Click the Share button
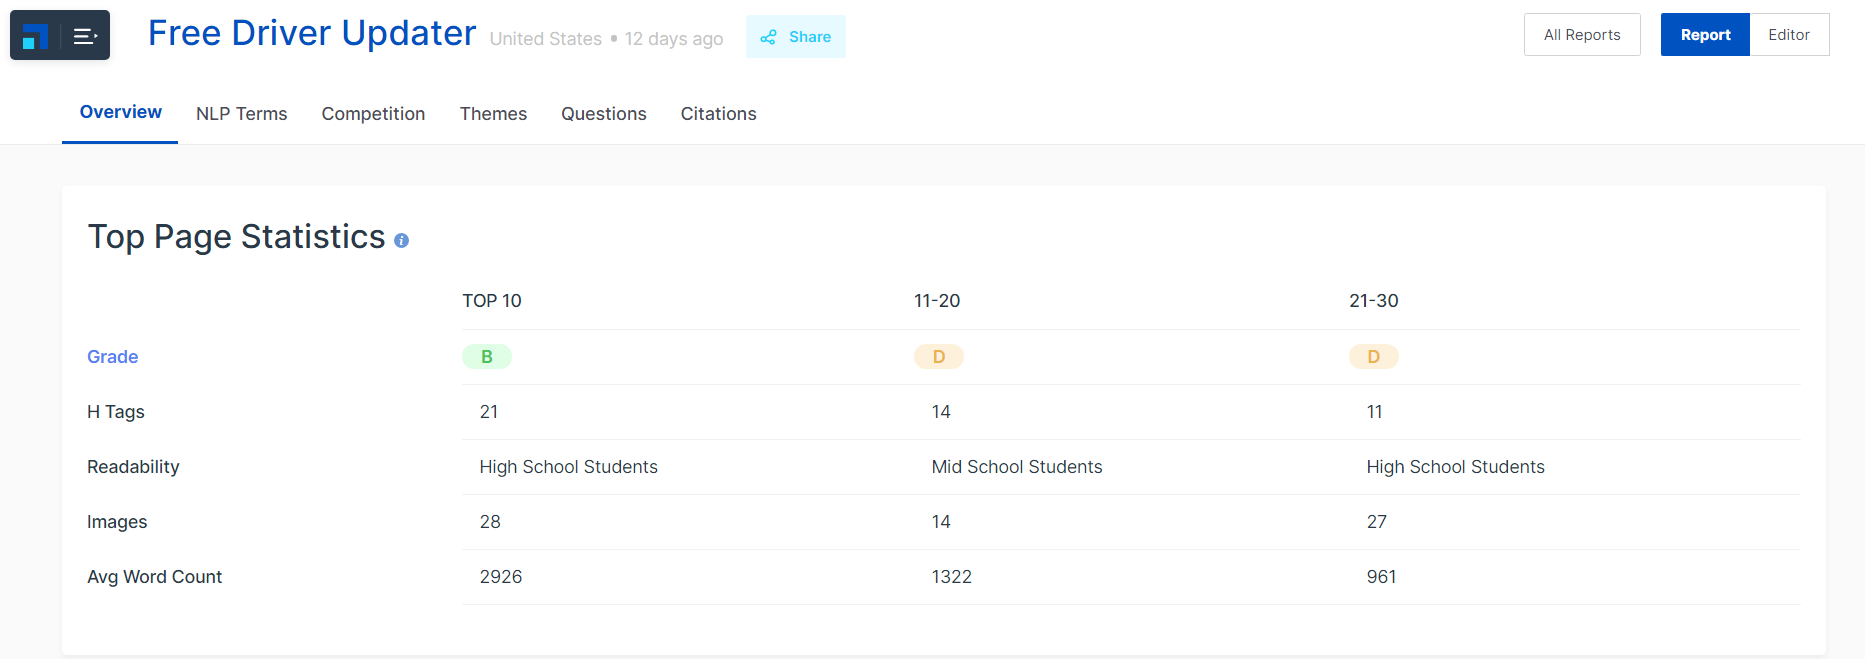1865x659 pixels. (796, 37)
